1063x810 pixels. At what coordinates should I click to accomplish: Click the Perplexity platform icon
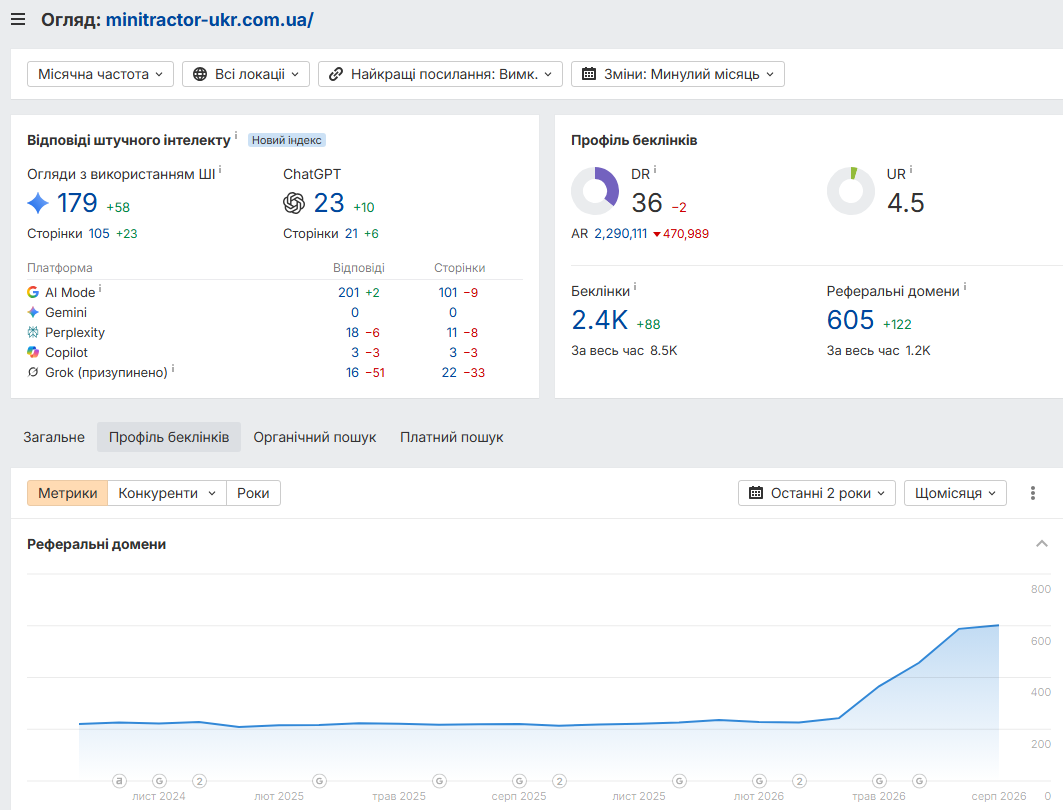[33, 332]
